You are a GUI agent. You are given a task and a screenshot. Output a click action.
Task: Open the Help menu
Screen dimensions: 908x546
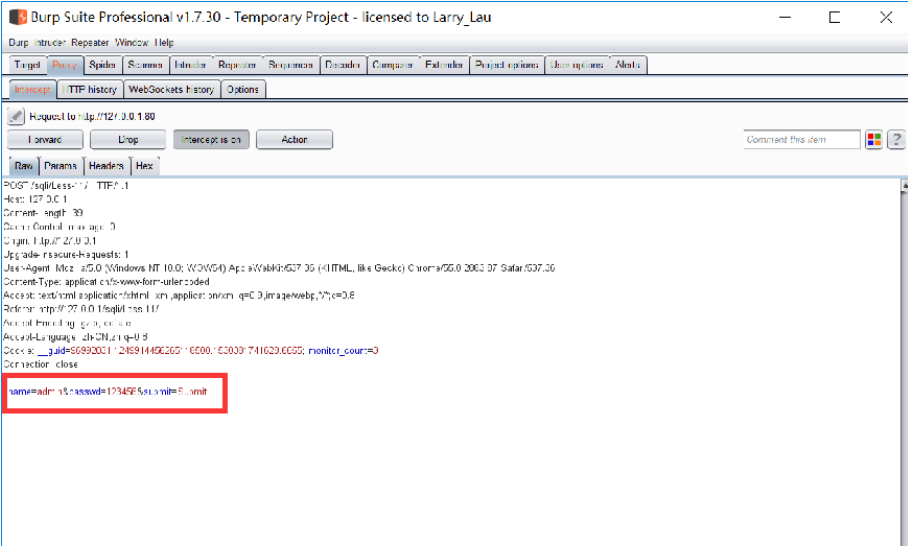click(x=164, y=43)
